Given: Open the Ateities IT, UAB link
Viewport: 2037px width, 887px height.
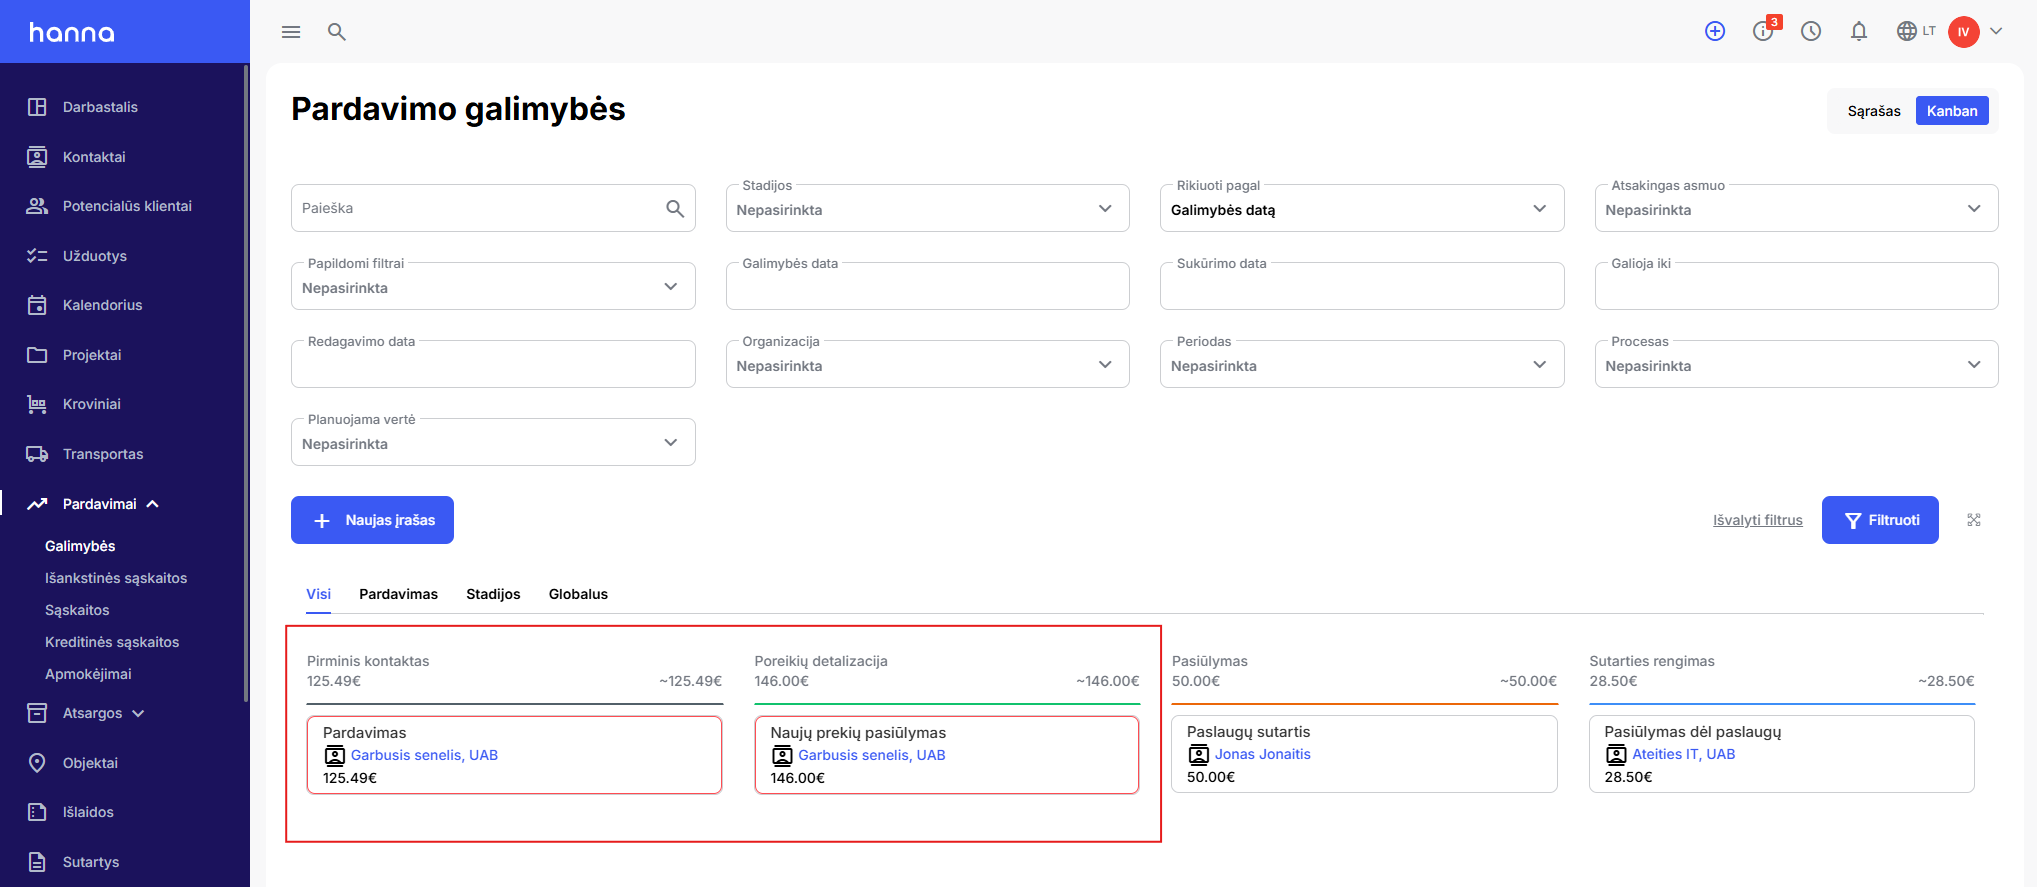Looking at the screenshot, I should tap(1683, 754).
